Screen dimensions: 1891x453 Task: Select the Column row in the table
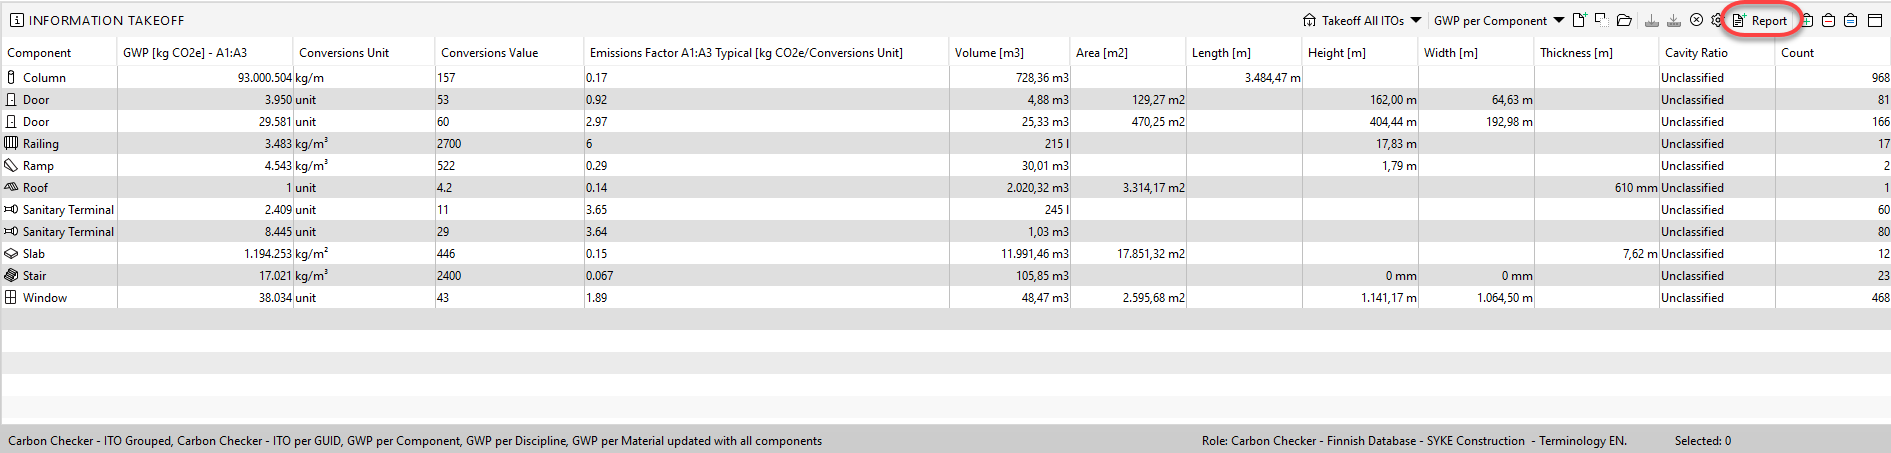pos(44,78)
